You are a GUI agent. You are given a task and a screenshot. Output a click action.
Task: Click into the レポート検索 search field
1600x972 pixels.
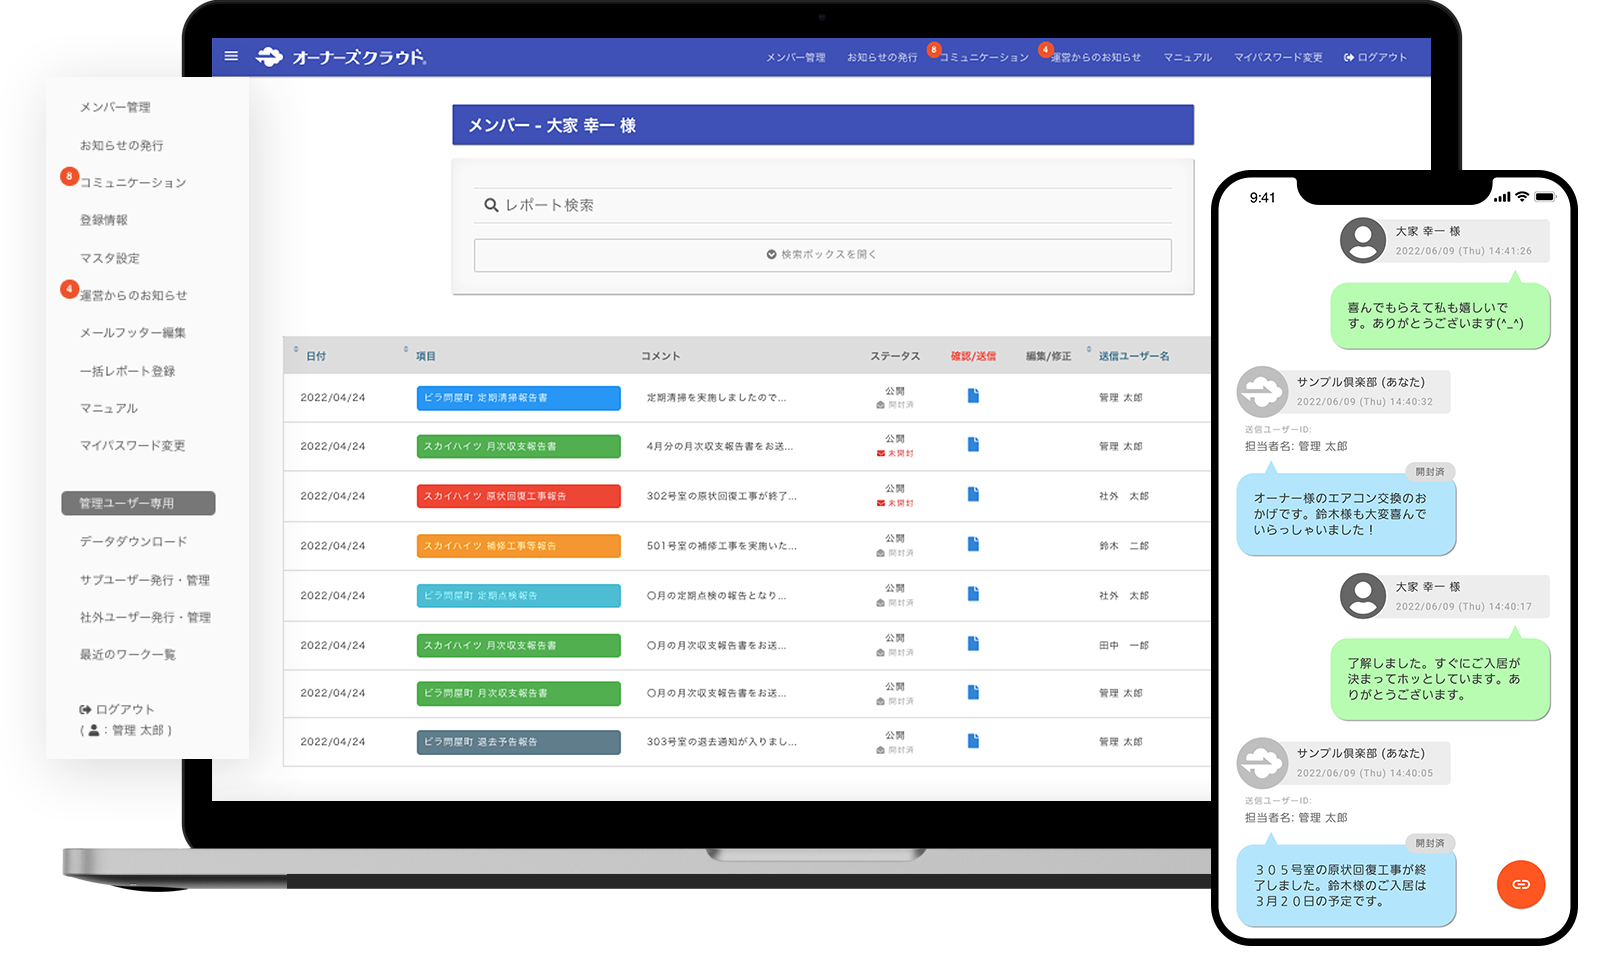[830, 205]
